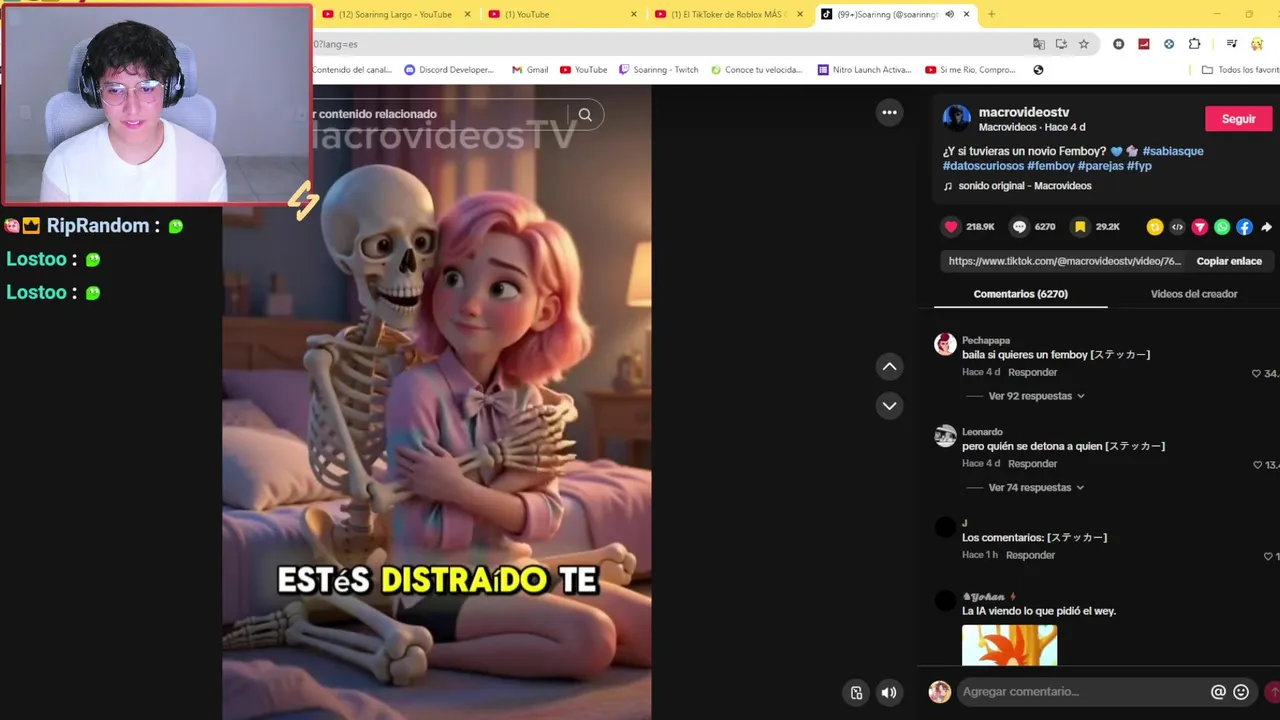This screenshot has width=1280, height=720.
Task: Open the Nitro Launch Activa bookmark
Action: [864, 70]
